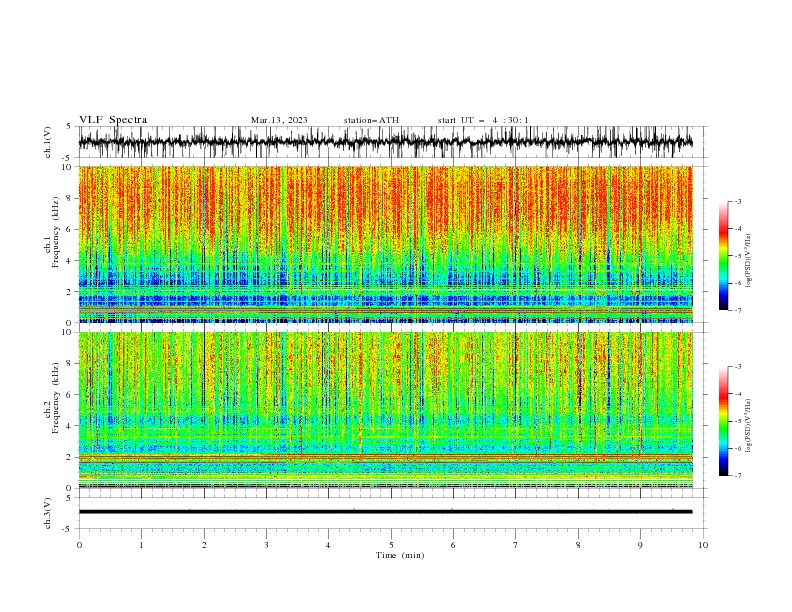Viewport: 792px width, 612px height.
Task: Click the "1" tick on the time axis
Action: click(x=141, y=545)
